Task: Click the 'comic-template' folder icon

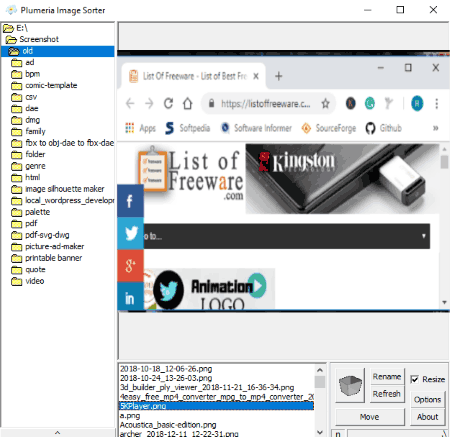Action: pyautogui.click(x=16, y=86)
